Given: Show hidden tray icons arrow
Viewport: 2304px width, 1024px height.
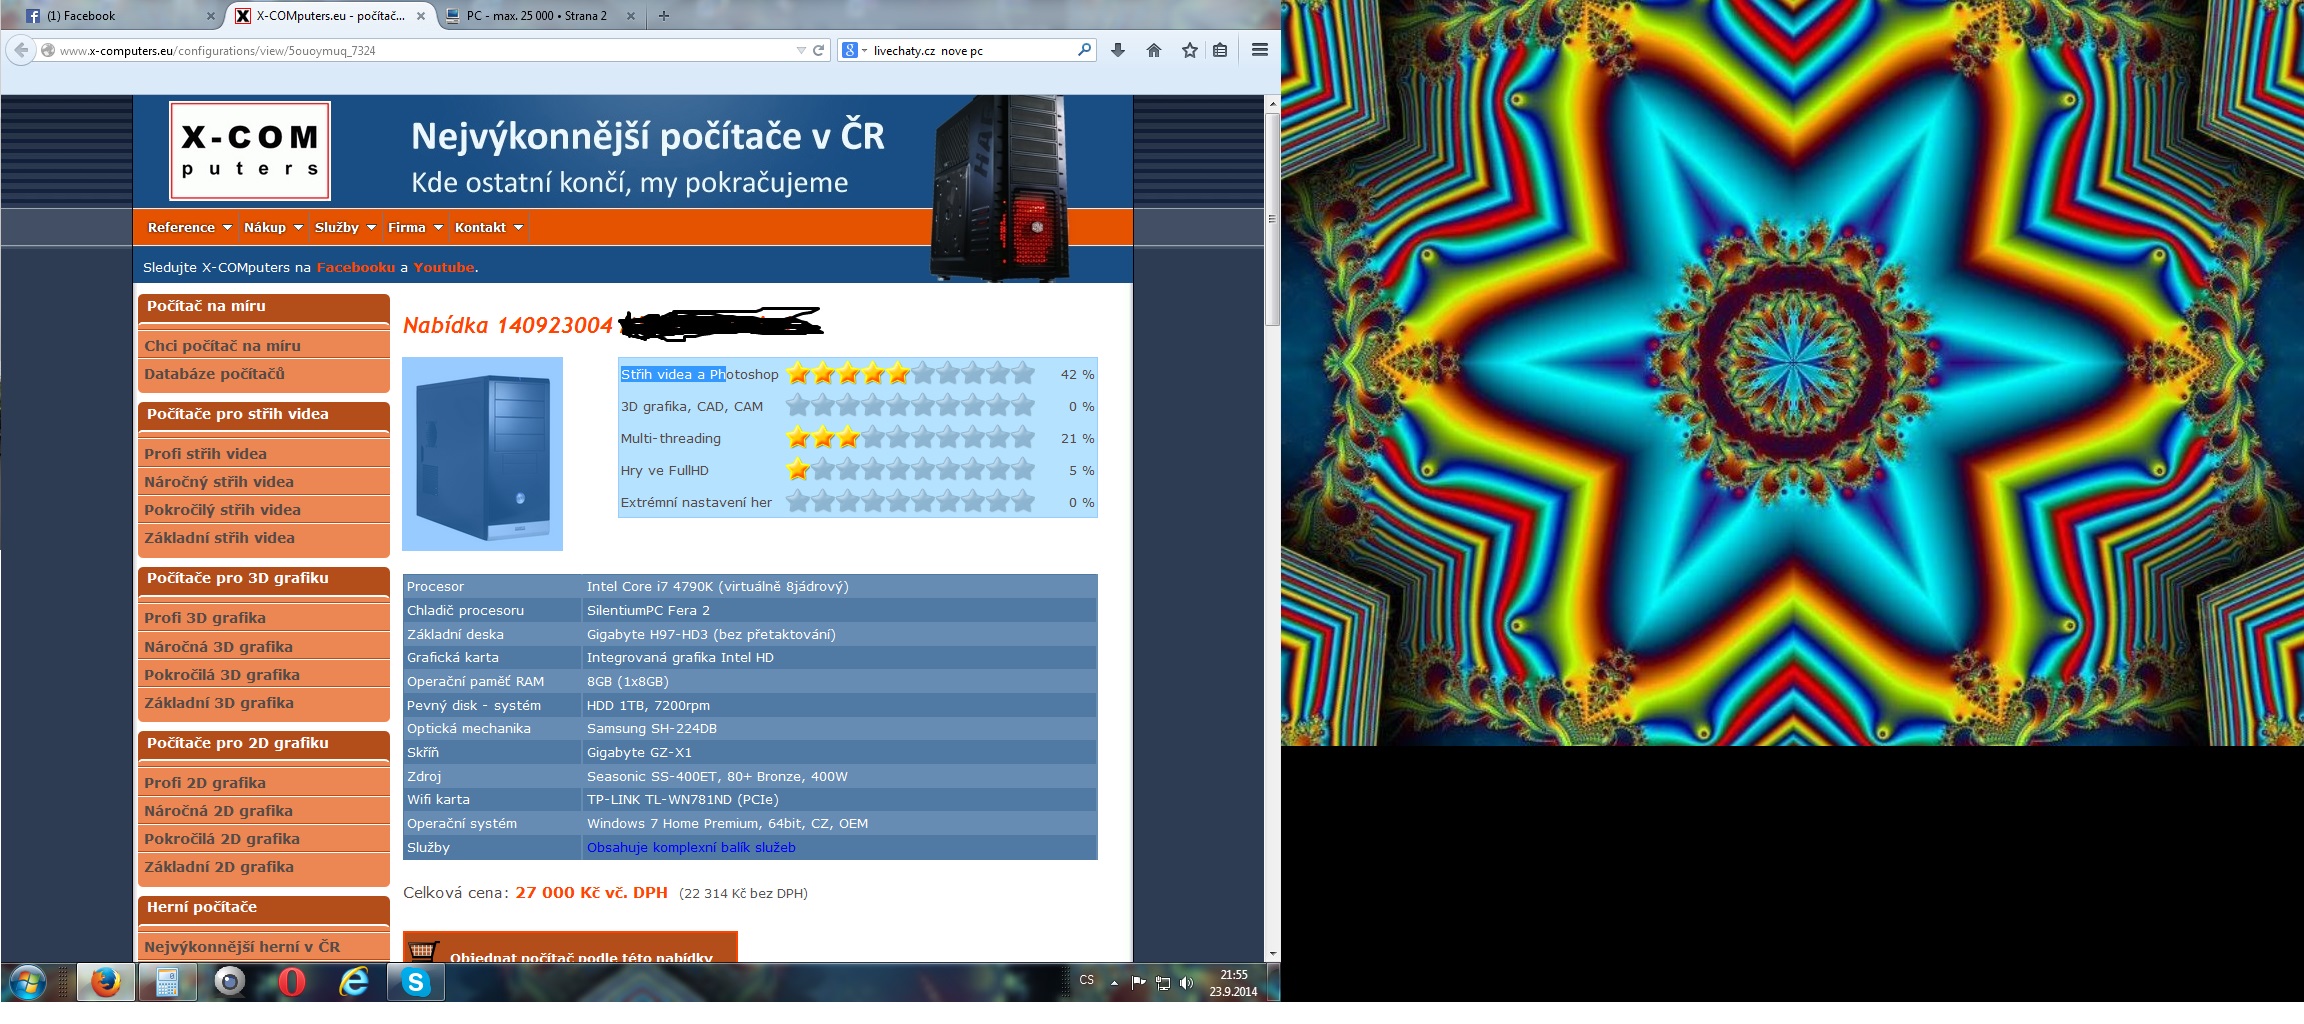Looking at the screenshot, I should tap(1114, 983).
